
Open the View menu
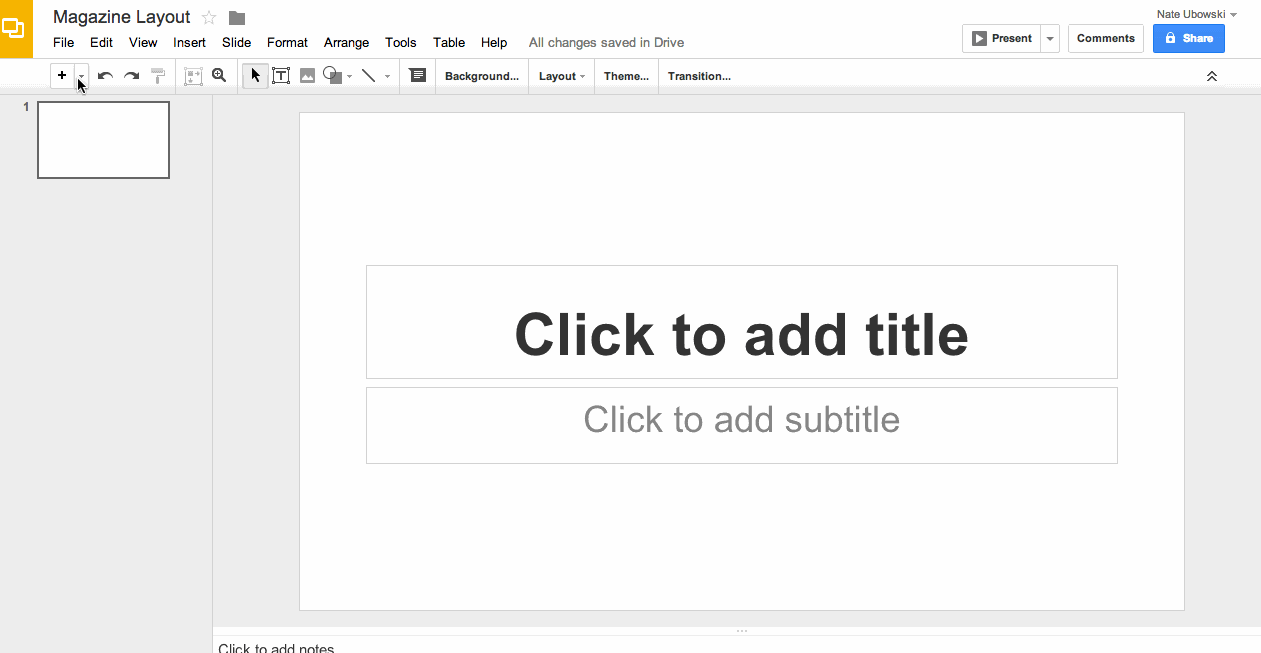coord(143,43)
